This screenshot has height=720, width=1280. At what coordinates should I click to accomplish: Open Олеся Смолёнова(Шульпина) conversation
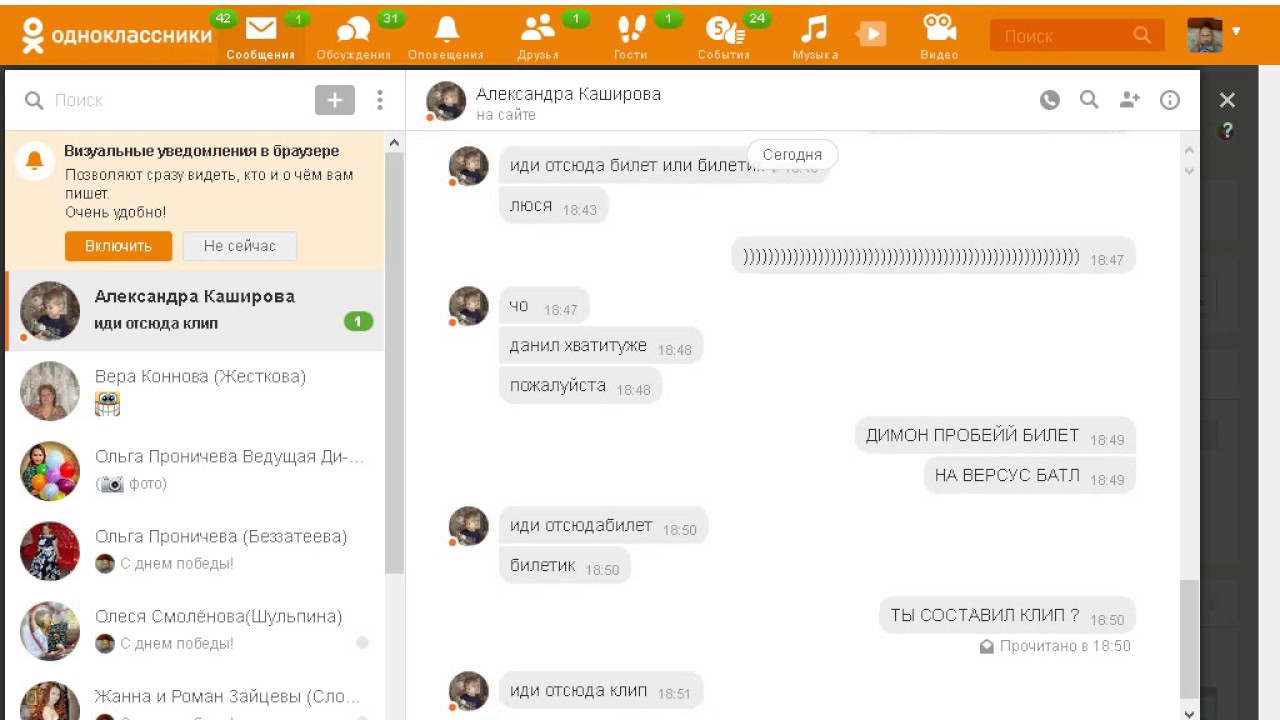(195, 630)
